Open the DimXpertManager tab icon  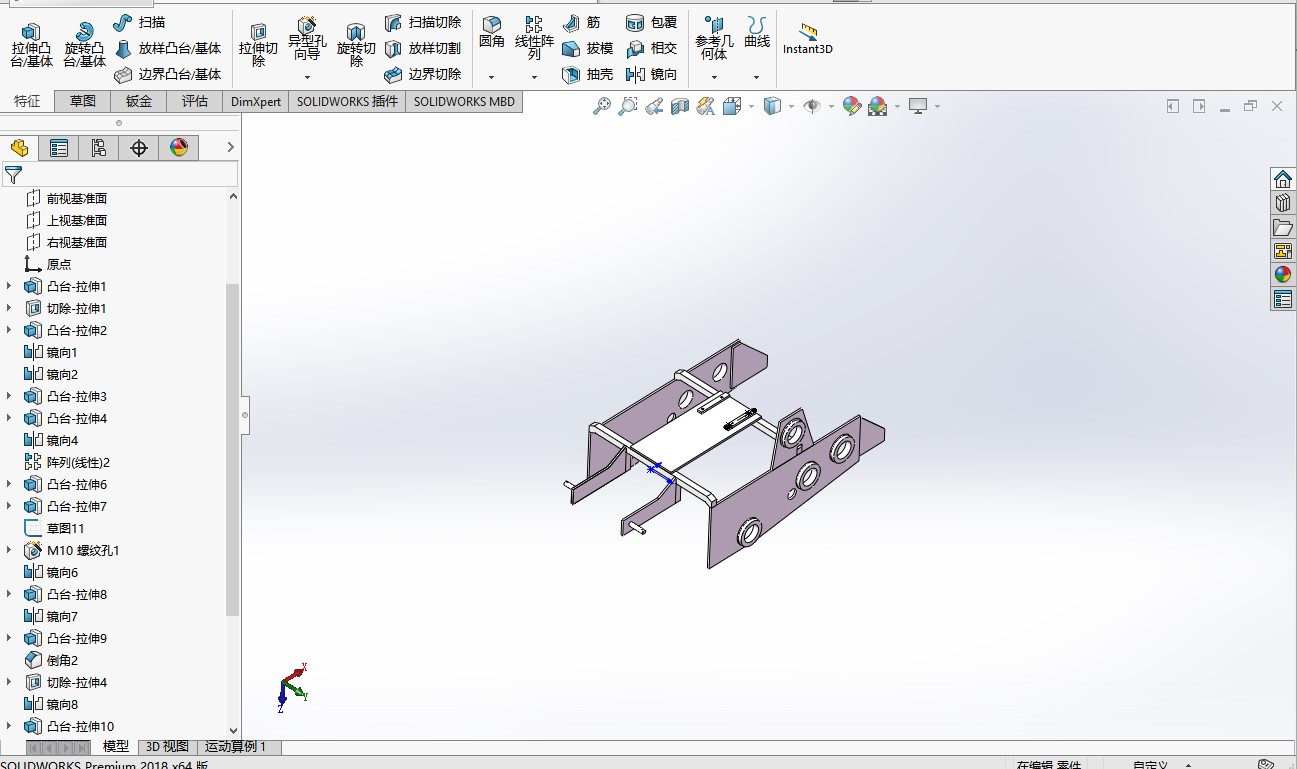coord(139,148)
